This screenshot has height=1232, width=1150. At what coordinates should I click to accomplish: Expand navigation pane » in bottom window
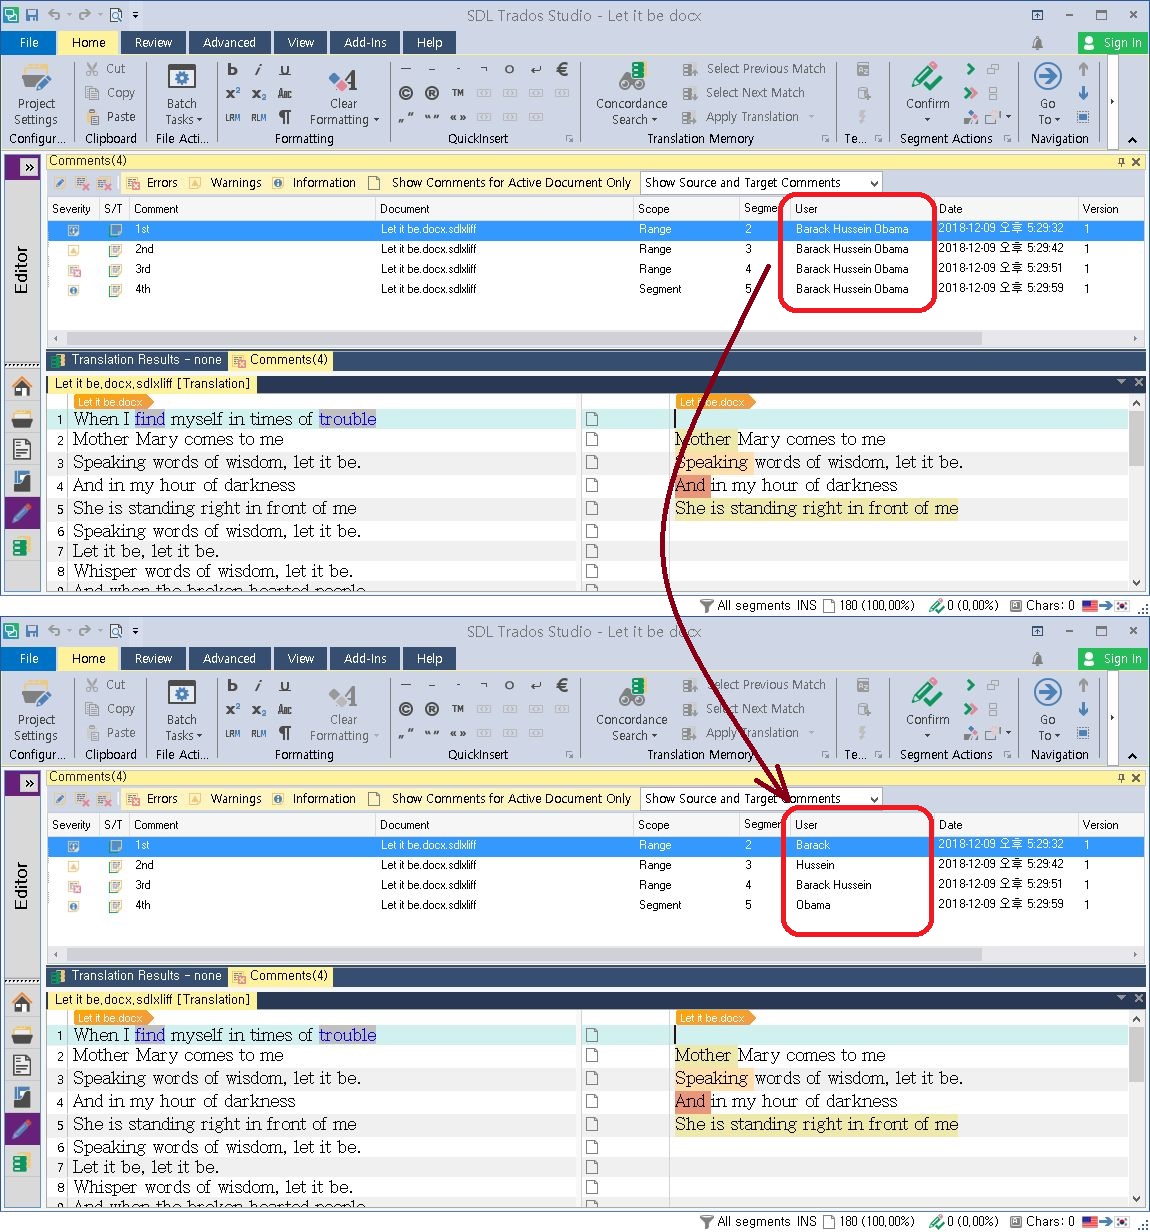click(x=29, y=783)
